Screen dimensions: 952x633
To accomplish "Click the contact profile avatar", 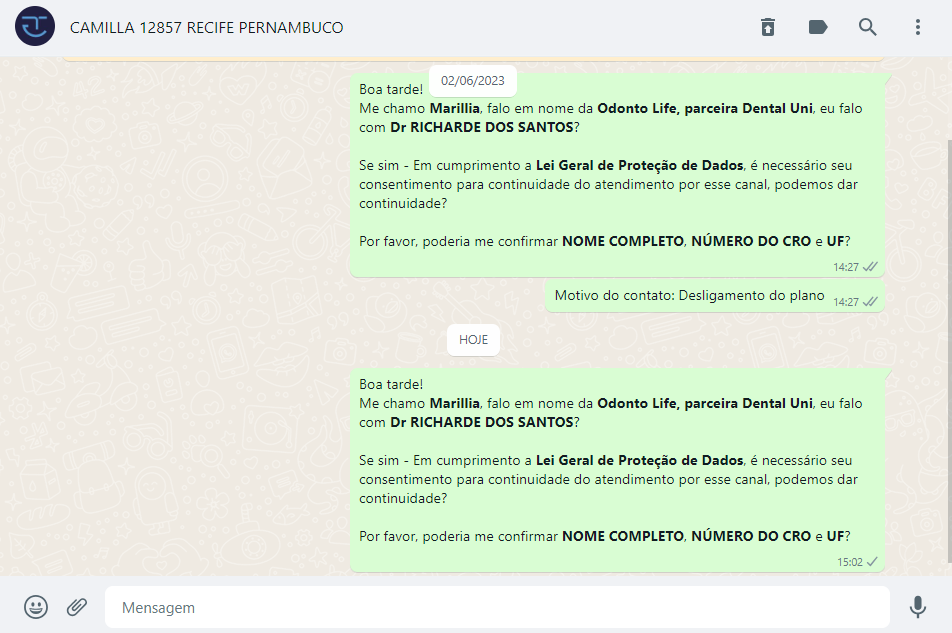I will [35, 27].
